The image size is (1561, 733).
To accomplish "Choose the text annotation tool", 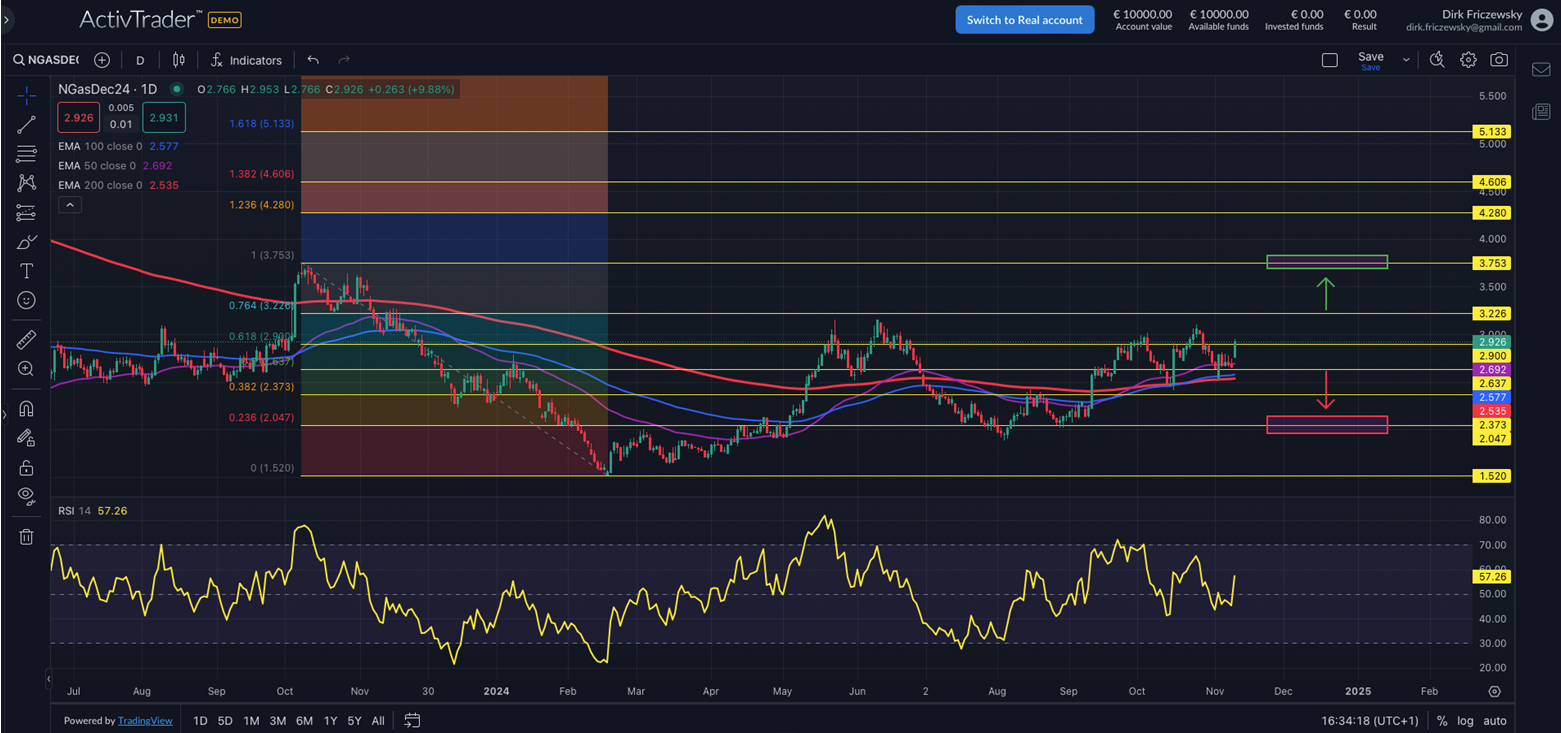I will click(26, 271).
